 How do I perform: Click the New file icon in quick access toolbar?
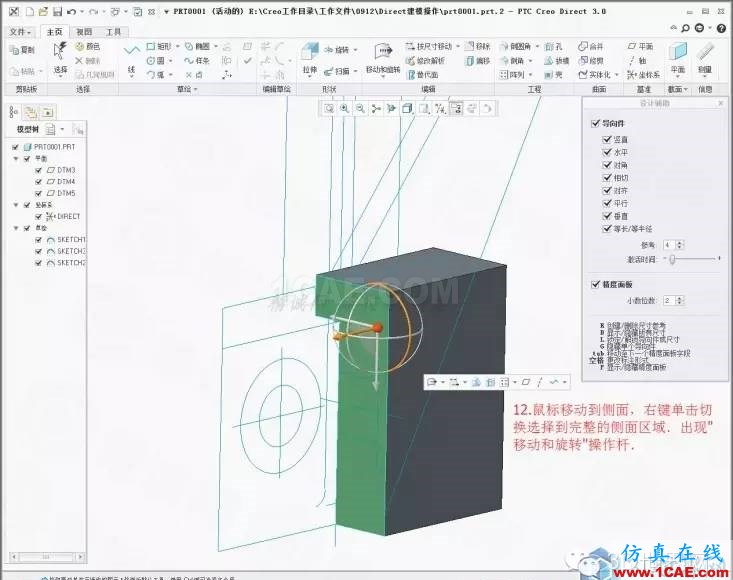[30, 11]
